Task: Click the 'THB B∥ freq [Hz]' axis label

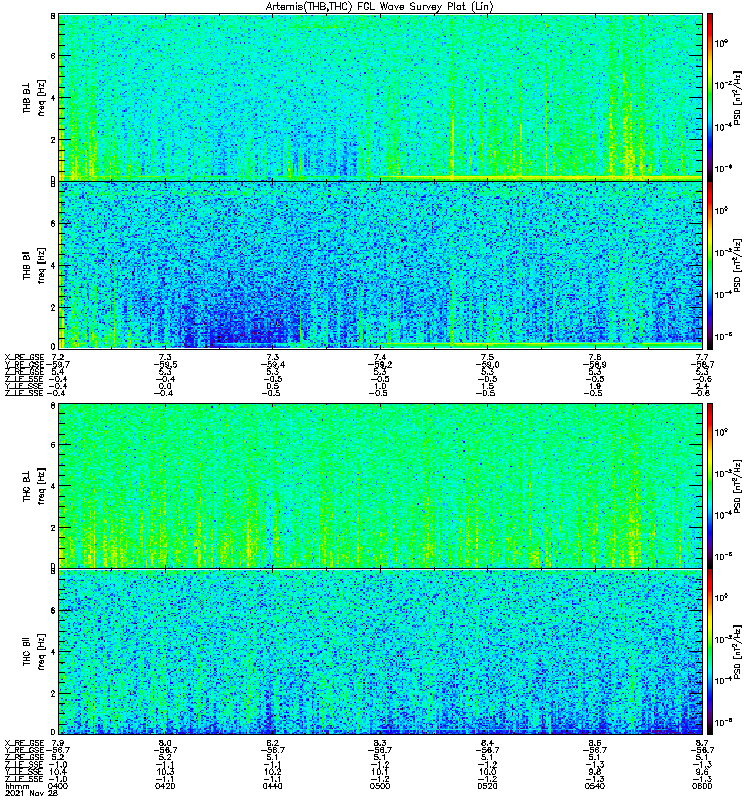Action: (34, 265)
